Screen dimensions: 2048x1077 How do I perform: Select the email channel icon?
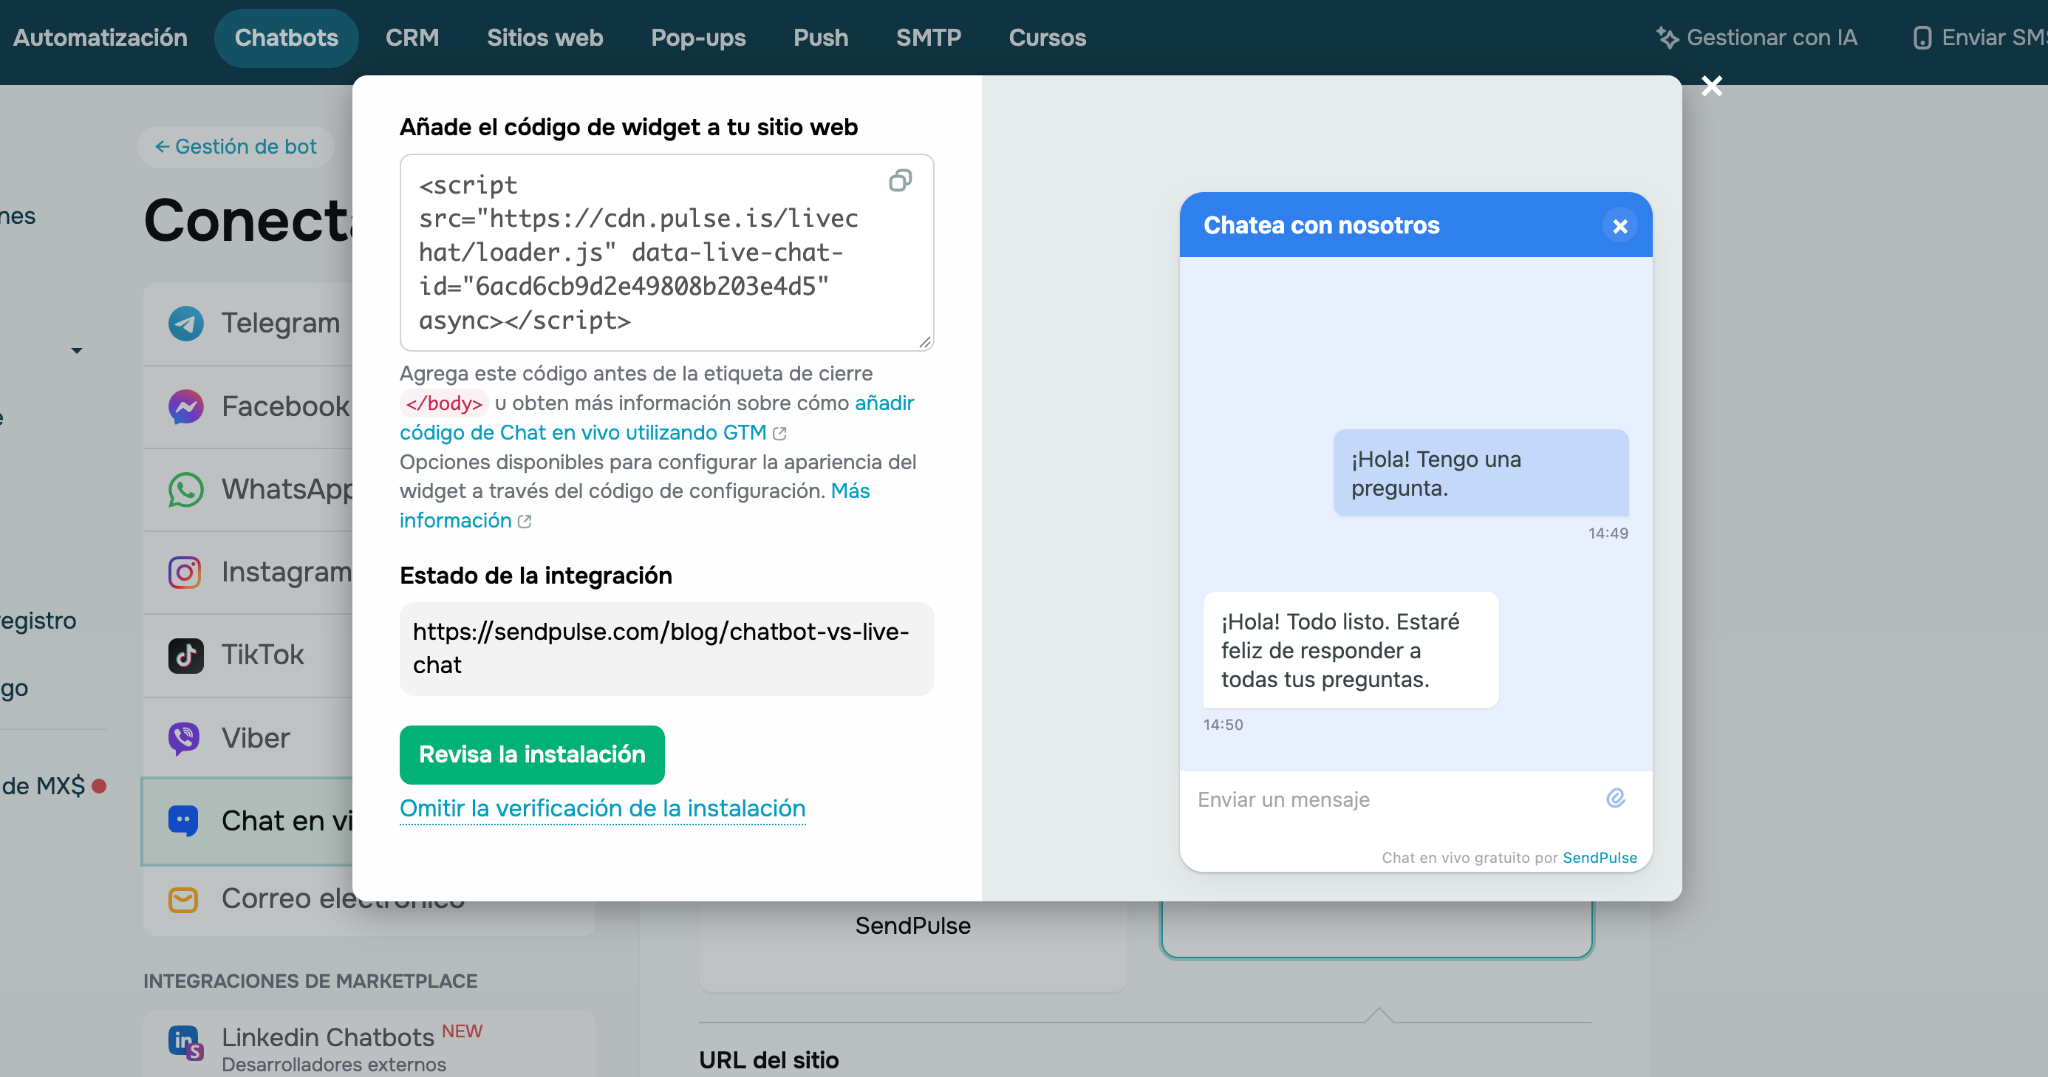(x=184, y=899)
